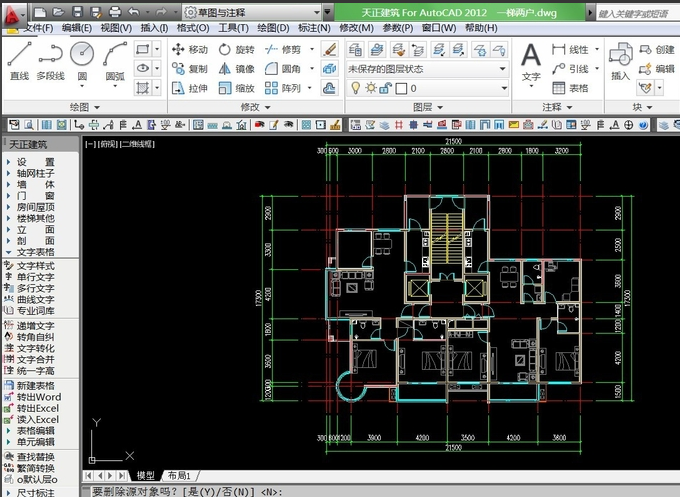Expand the 块 panel arrow
The image size is (680, 497).
(x=649, y=107)
